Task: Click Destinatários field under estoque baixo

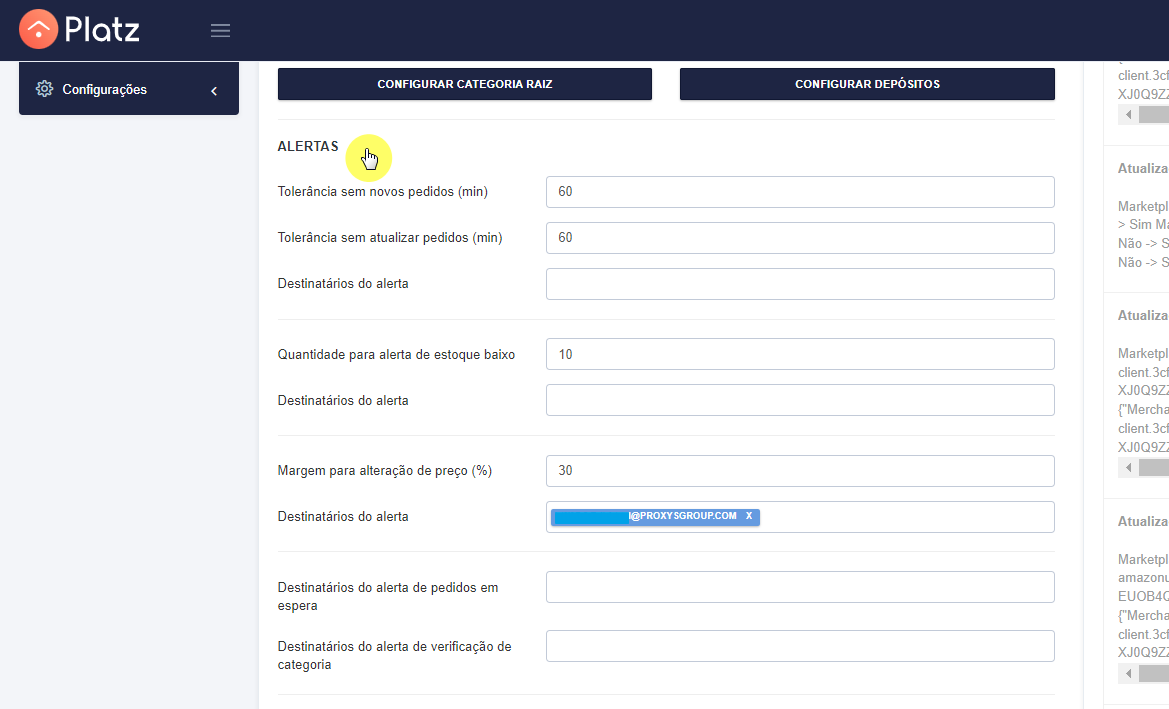Action: pyautogui.click(x=800, y=400)
